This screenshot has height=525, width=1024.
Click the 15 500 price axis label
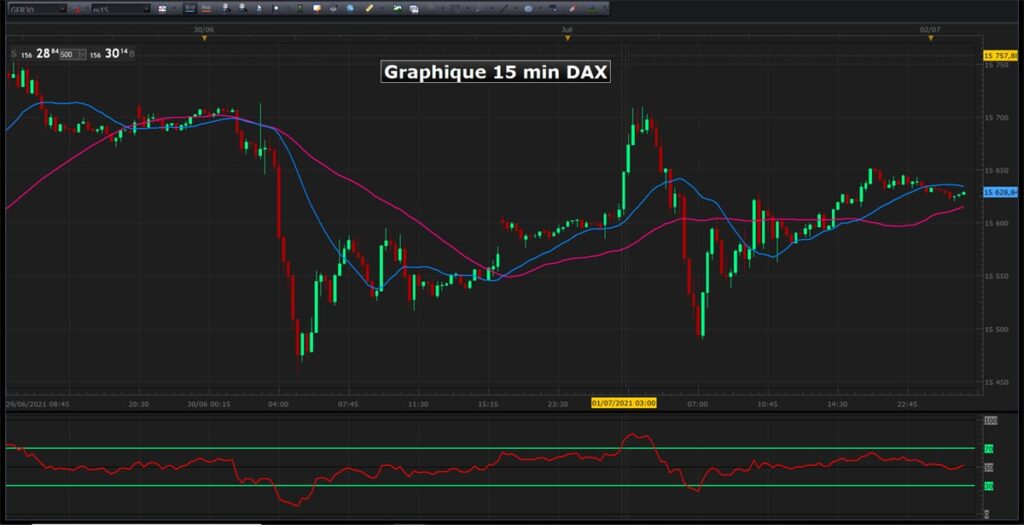(997, 329)
